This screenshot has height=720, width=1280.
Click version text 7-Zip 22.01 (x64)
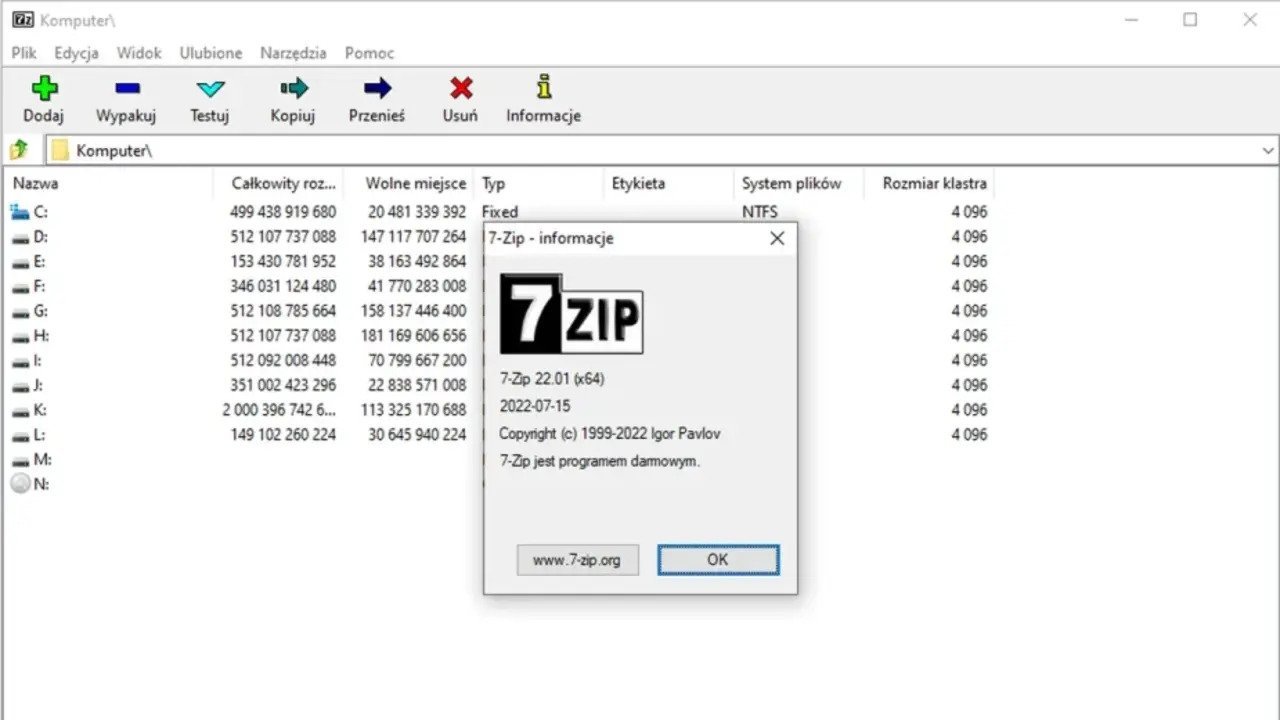(x=552, y=379)
